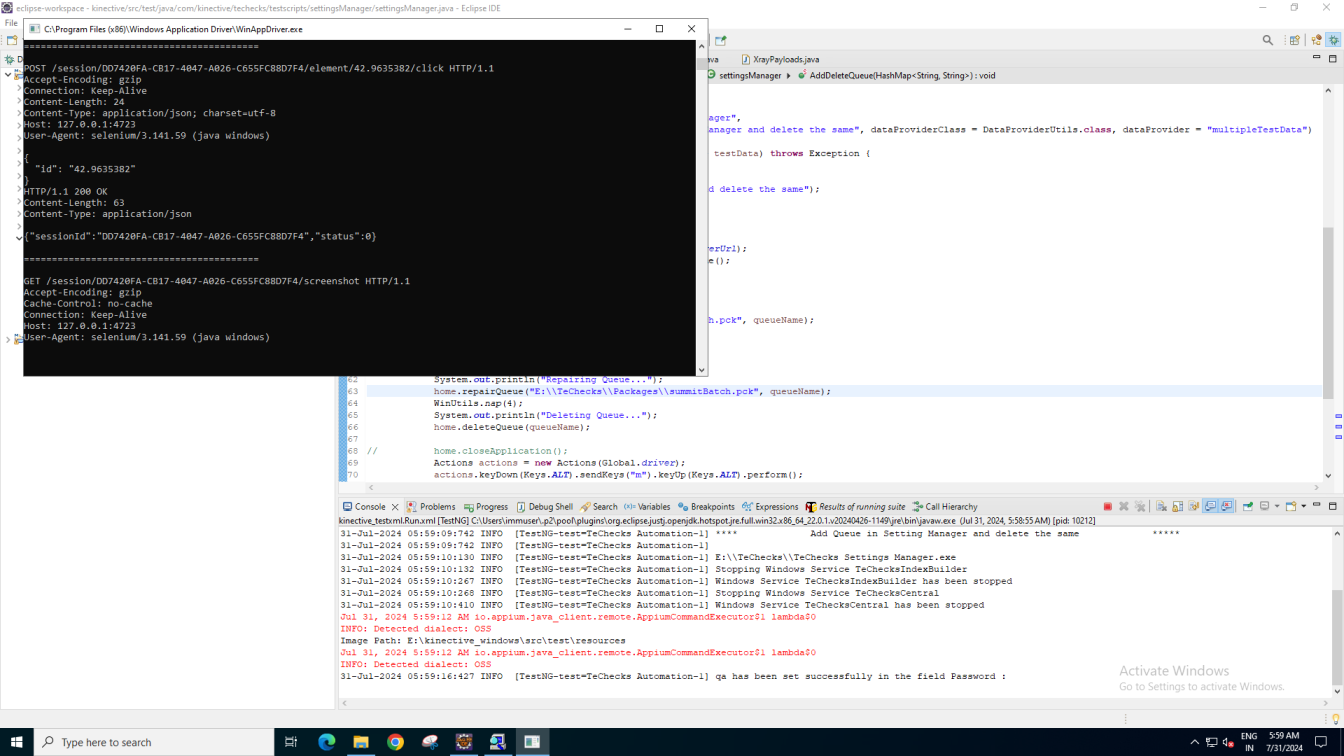Toggle Word Wrap in the Console
1344x756 pixels.
1193,507
